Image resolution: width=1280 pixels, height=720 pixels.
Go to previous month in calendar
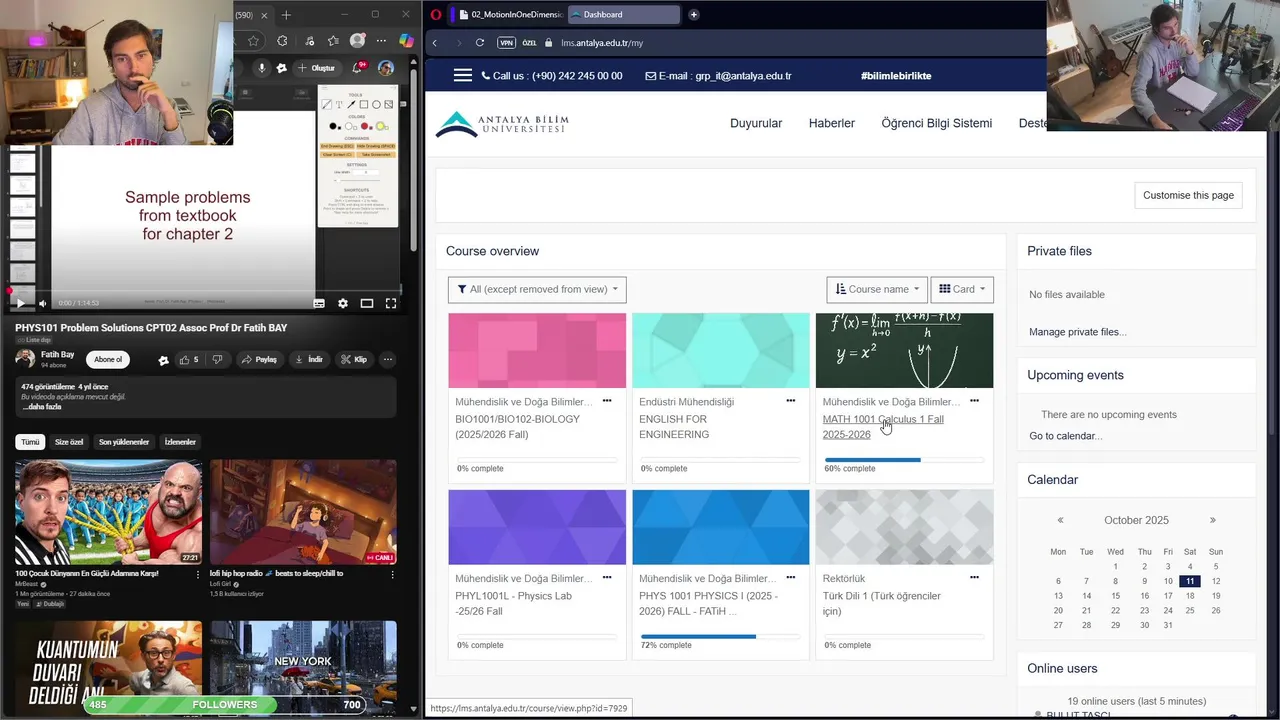coord(1060,520)
